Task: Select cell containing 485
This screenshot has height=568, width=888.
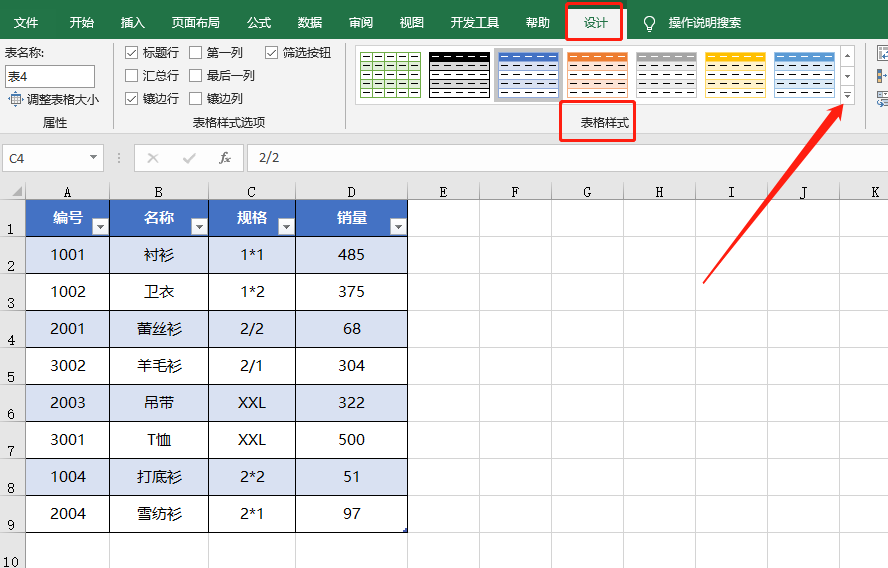Action: point(352,255)
